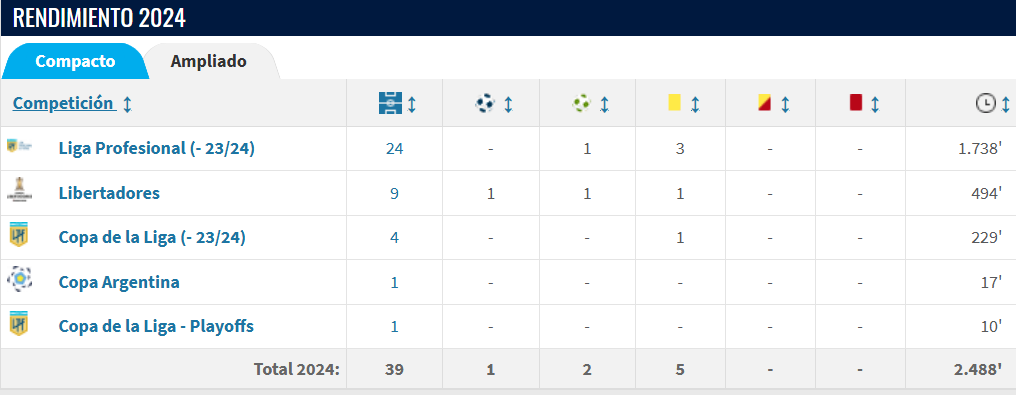The image size is (1016, 395).
Task: Toggle sort arrows beside matches icon
Action: tap(411, 104)
